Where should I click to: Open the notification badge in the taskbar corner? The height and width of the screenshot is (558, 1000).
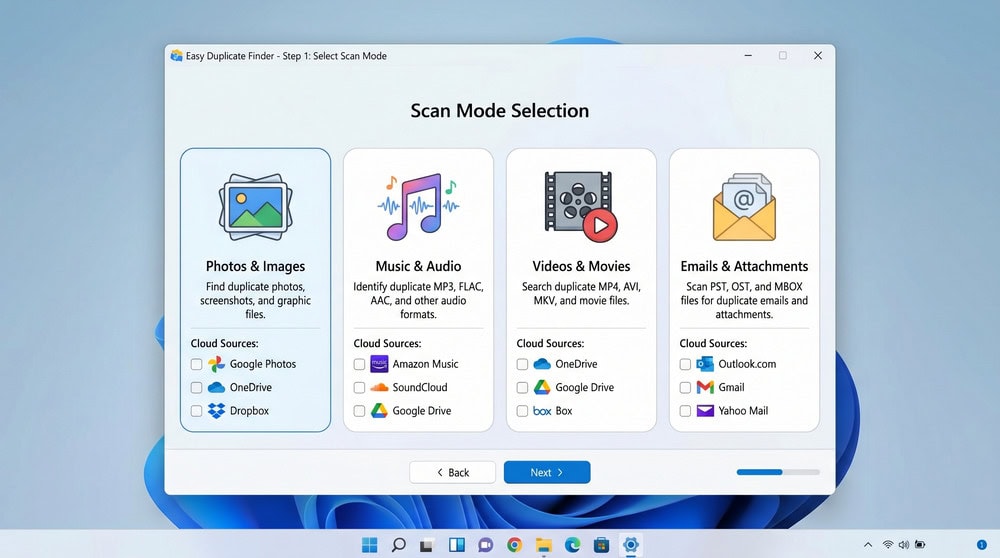[x=982, y=545]
